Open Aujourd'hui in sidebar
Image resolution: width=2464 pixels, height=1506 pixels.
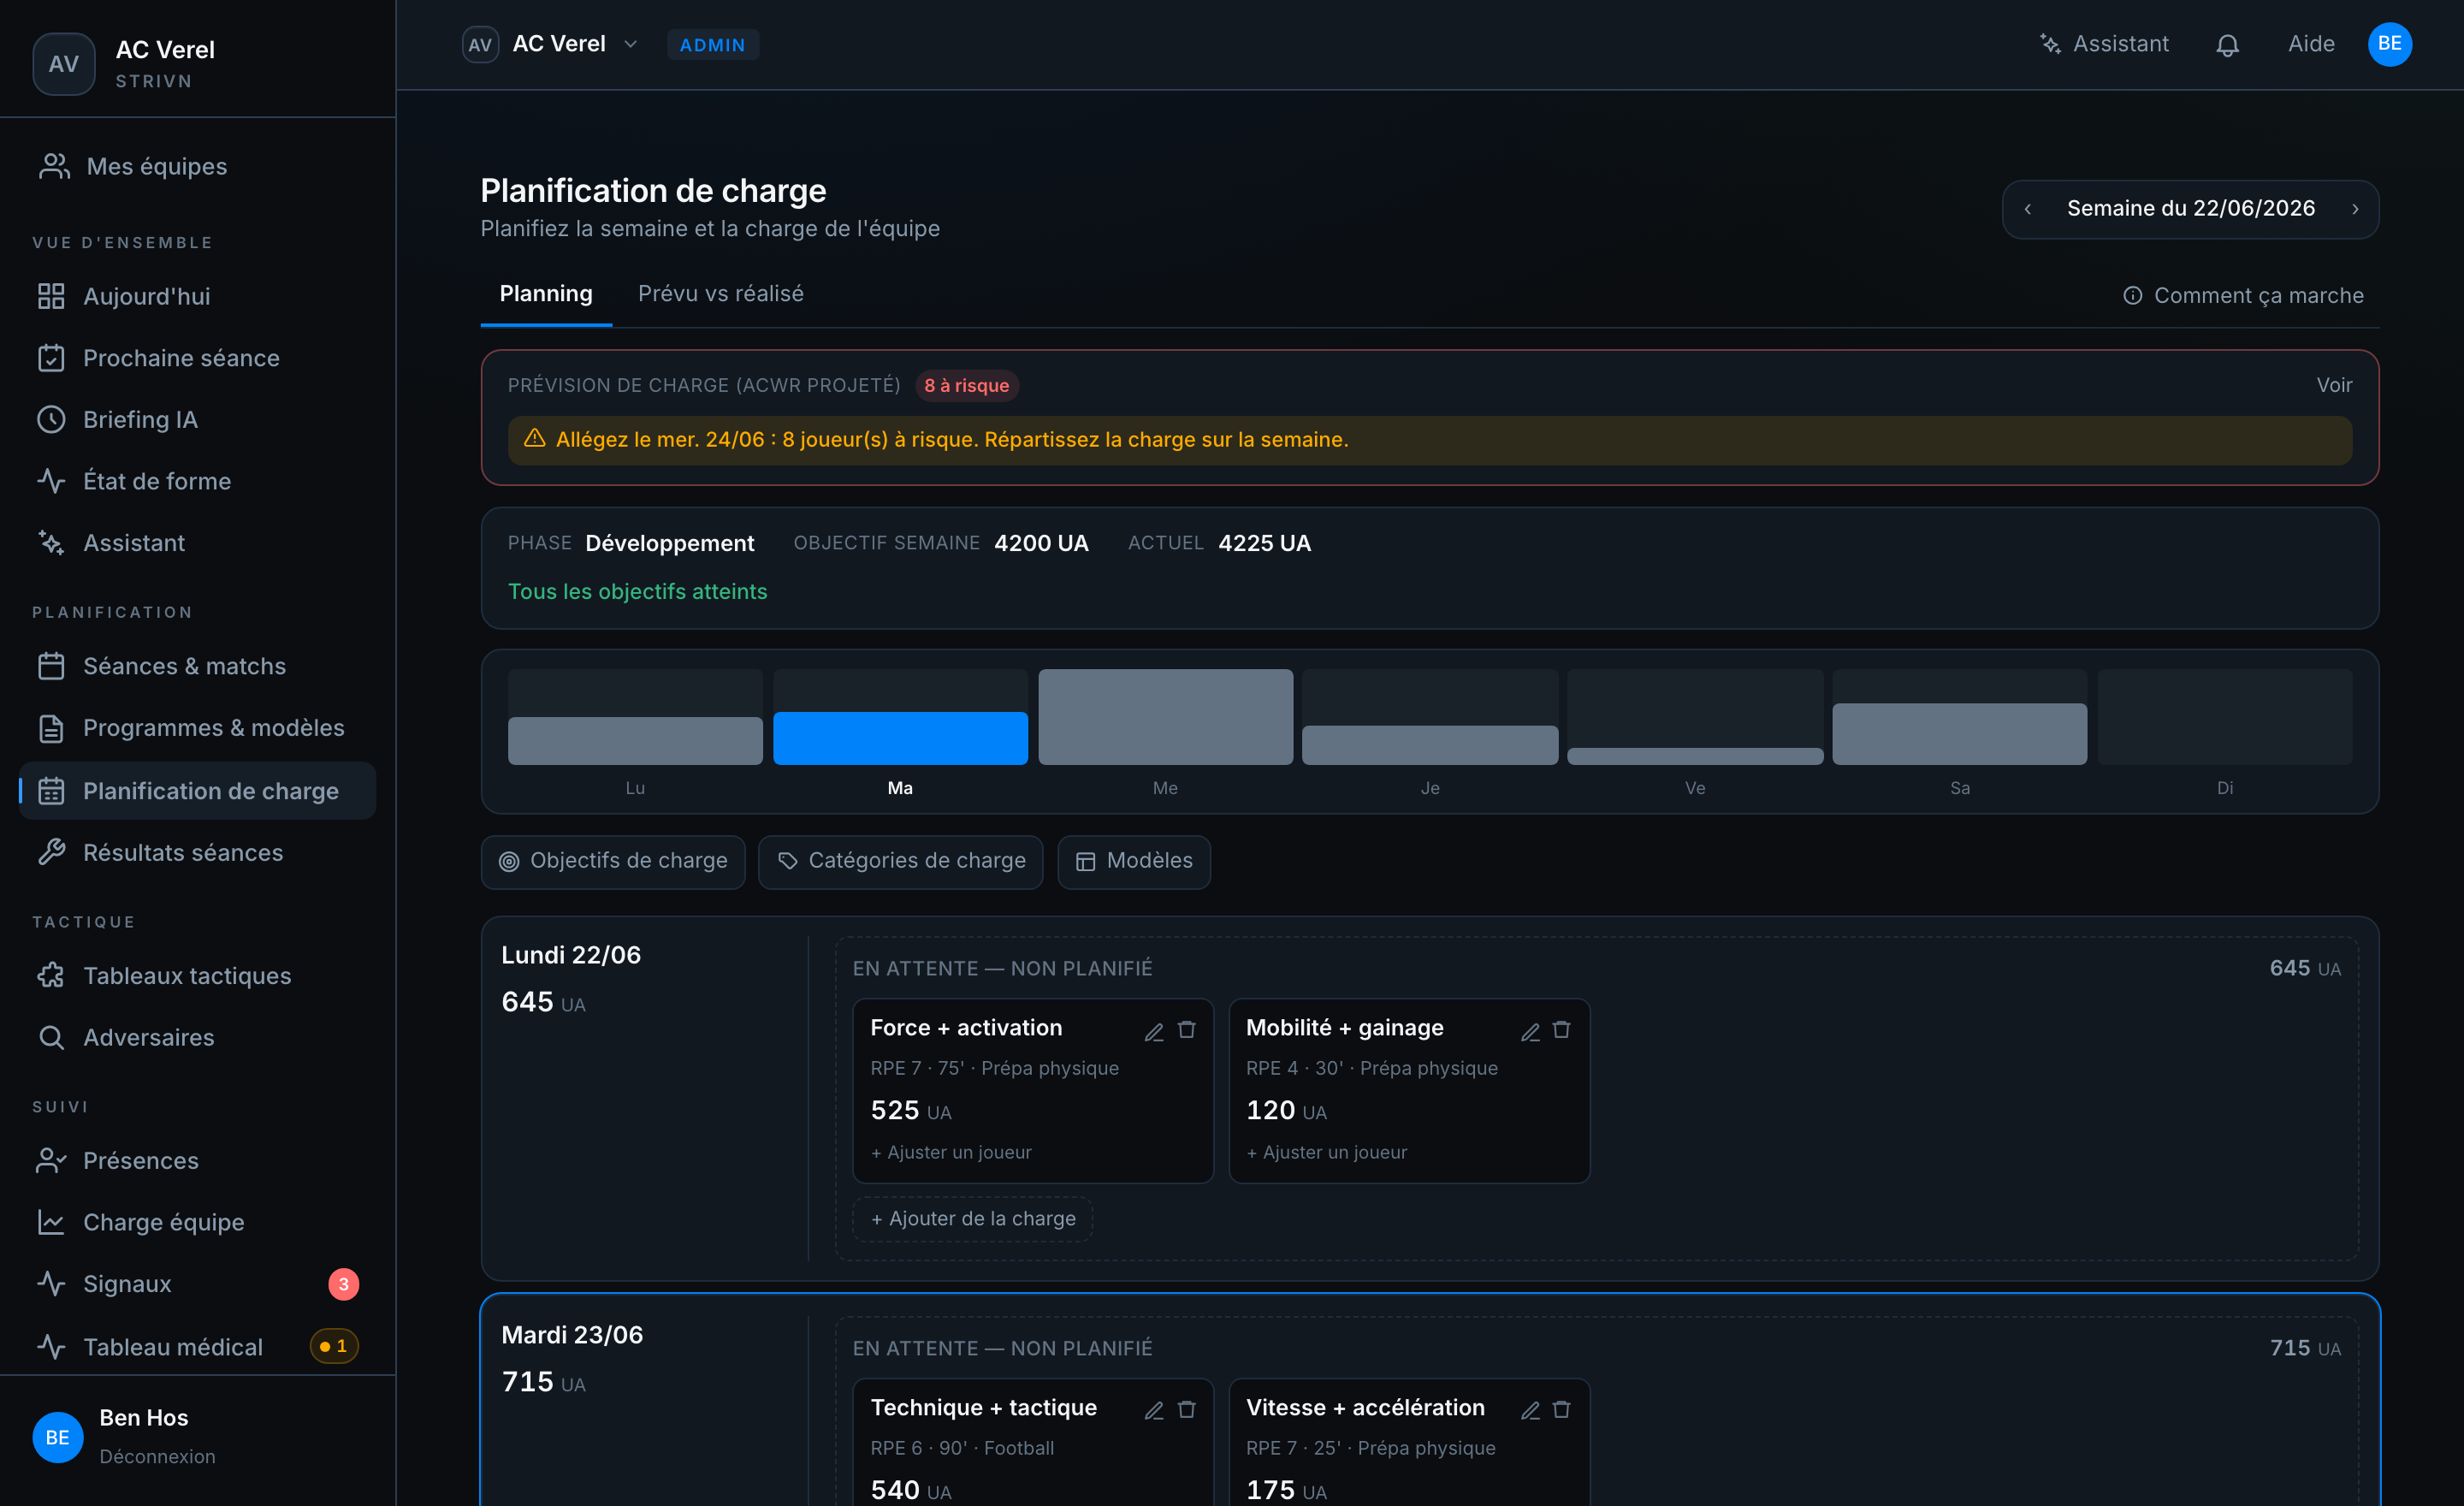[198, 296]
